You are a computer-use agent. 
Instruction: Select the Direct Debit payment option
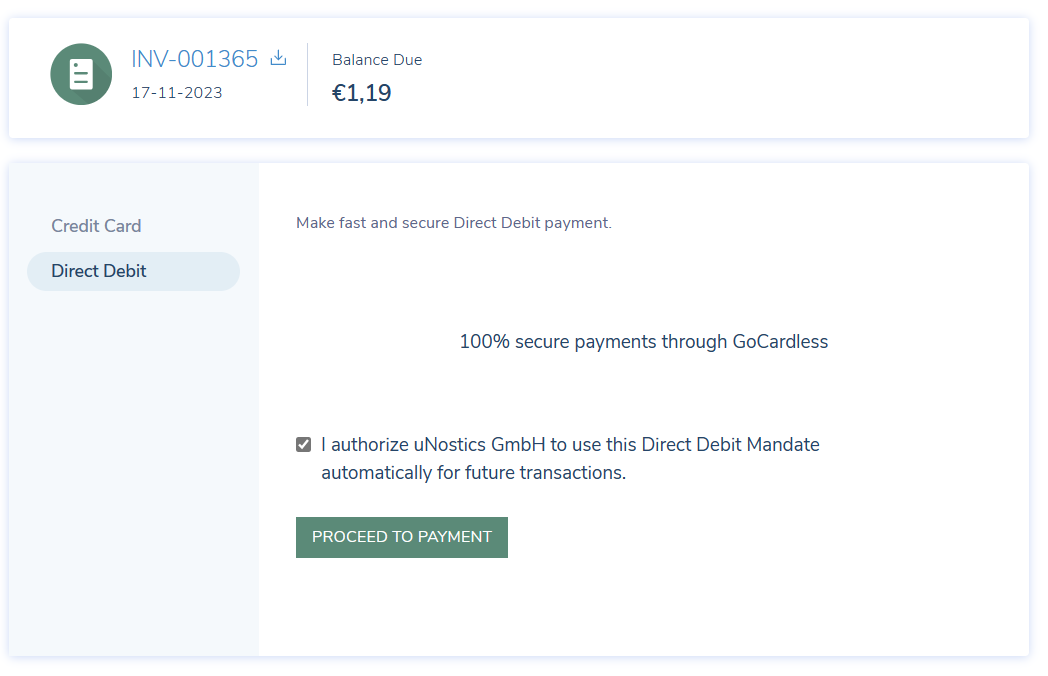tap(133, 271)
